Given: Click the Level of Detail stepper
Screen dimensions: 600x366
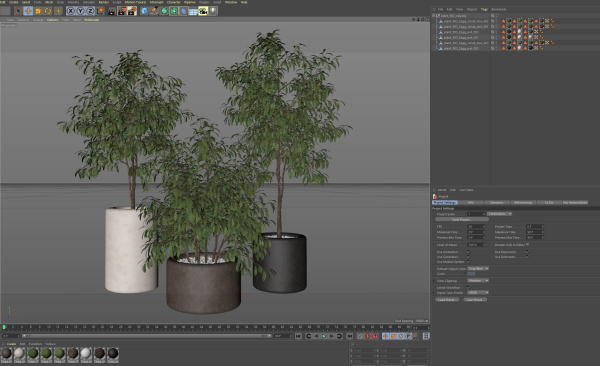Looking at the screenshot, I should click(x=484, y=245).
